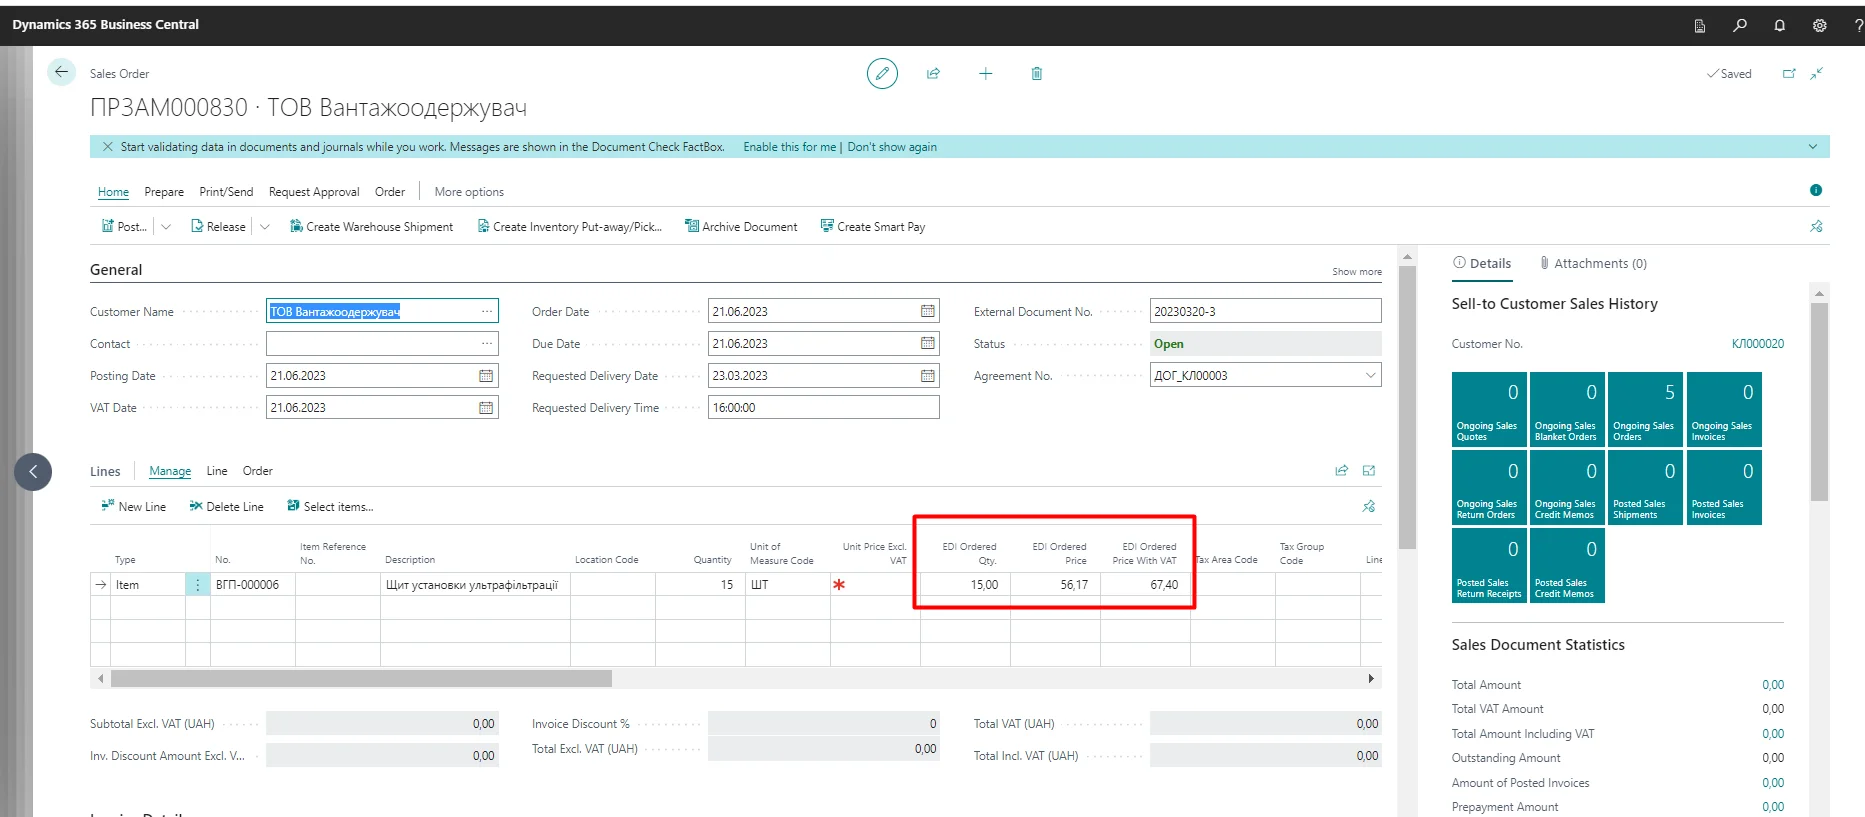Open the Attachments (0) tab
Screen dimensions: 1865x817
1594,264
